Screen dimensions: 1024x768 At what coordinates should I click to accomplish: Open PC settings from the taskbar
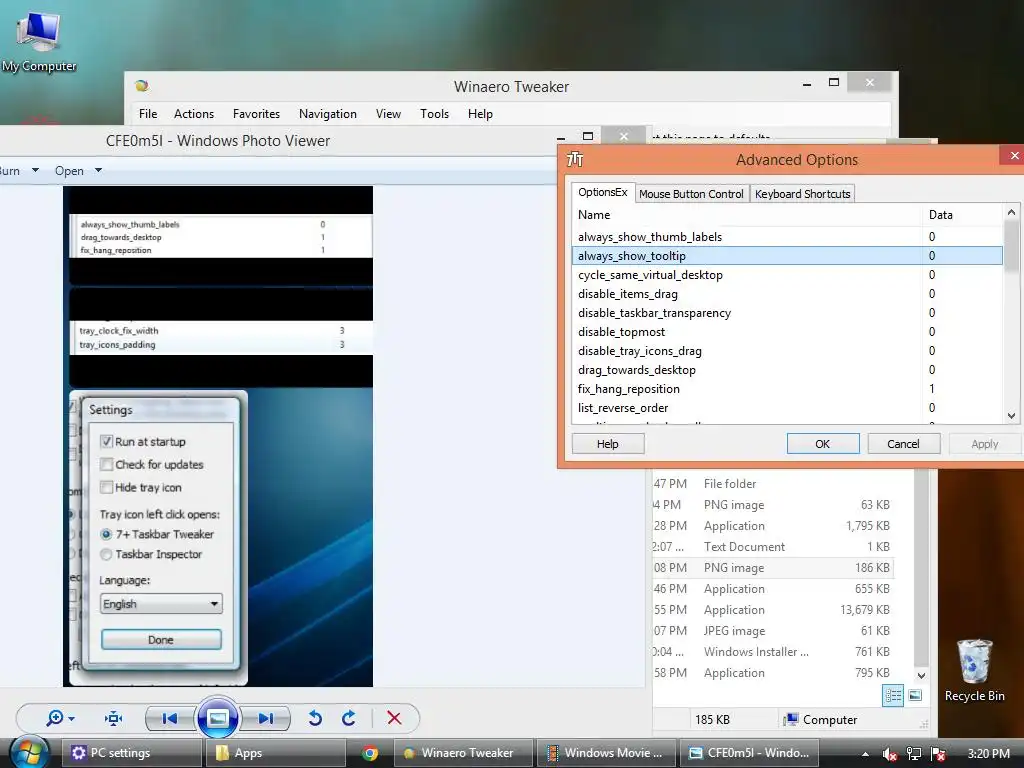132,753
